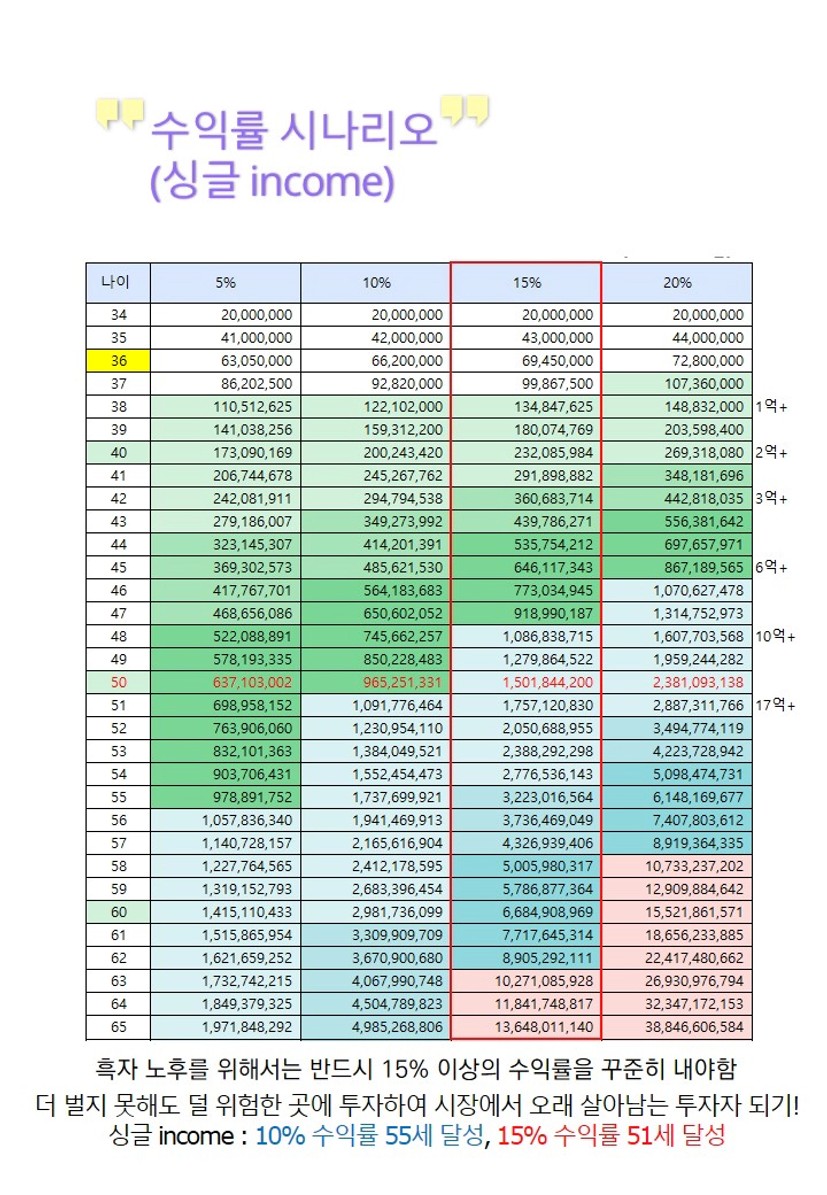Click the red 15% 수익률 51세 달성 text
The height and width of the screenshot is (1195, 827).
tap(610, 1136)
